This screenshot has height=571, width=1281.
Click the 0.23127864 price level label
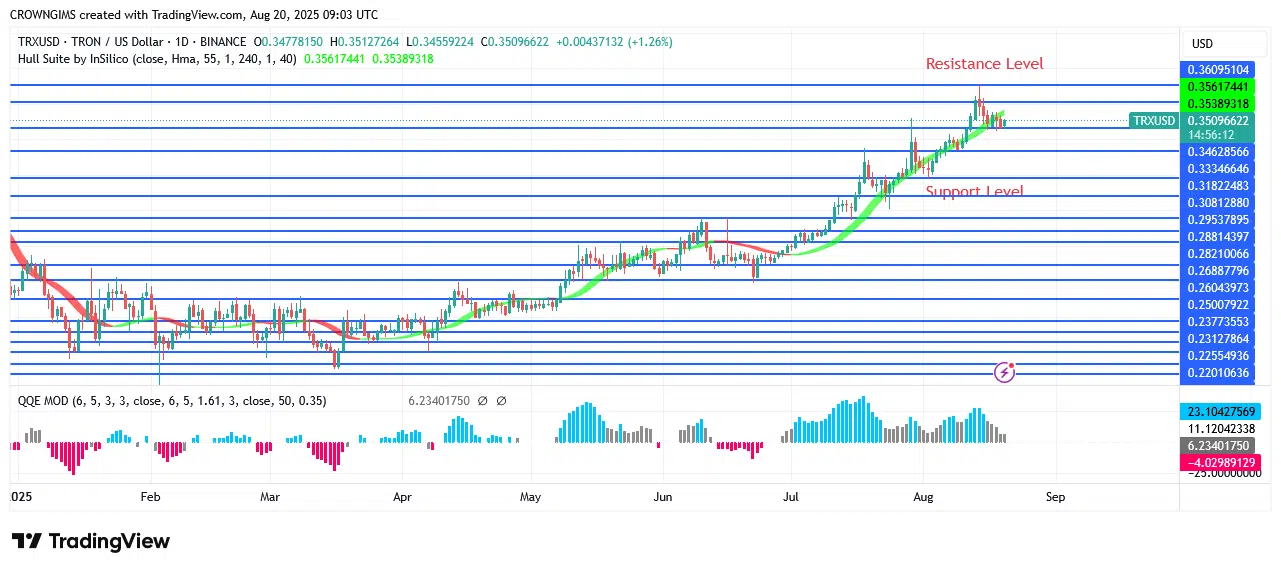pyautogui.click(x=1218, y=339)
